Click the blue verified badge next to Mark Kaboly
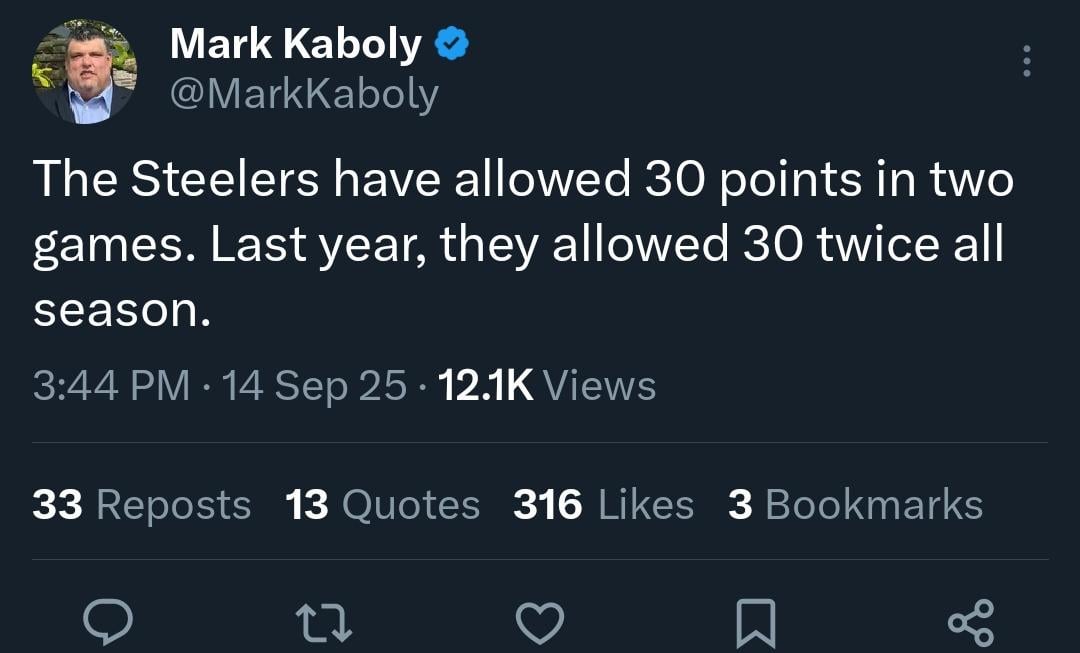The height and width of the screenshot is (653, 1080). pos(452,42)
